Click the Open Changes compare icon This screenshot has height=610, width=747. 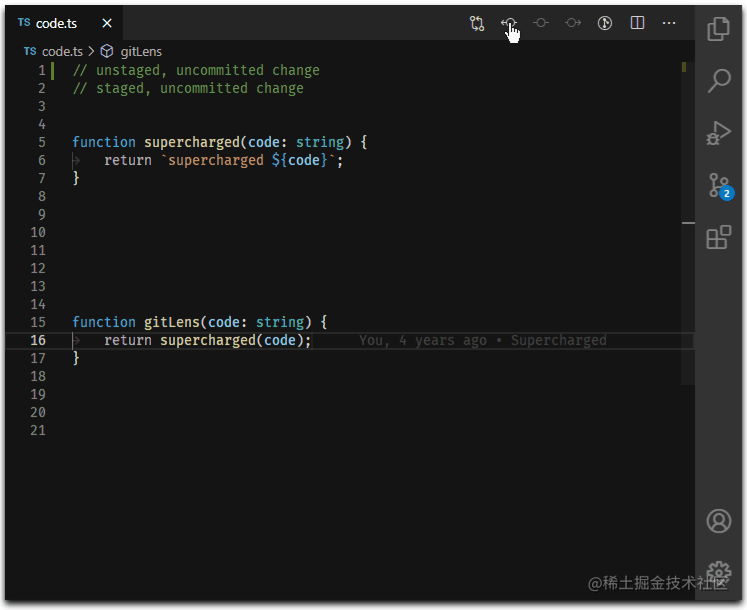pyautogui.click(x=477, y=23)
